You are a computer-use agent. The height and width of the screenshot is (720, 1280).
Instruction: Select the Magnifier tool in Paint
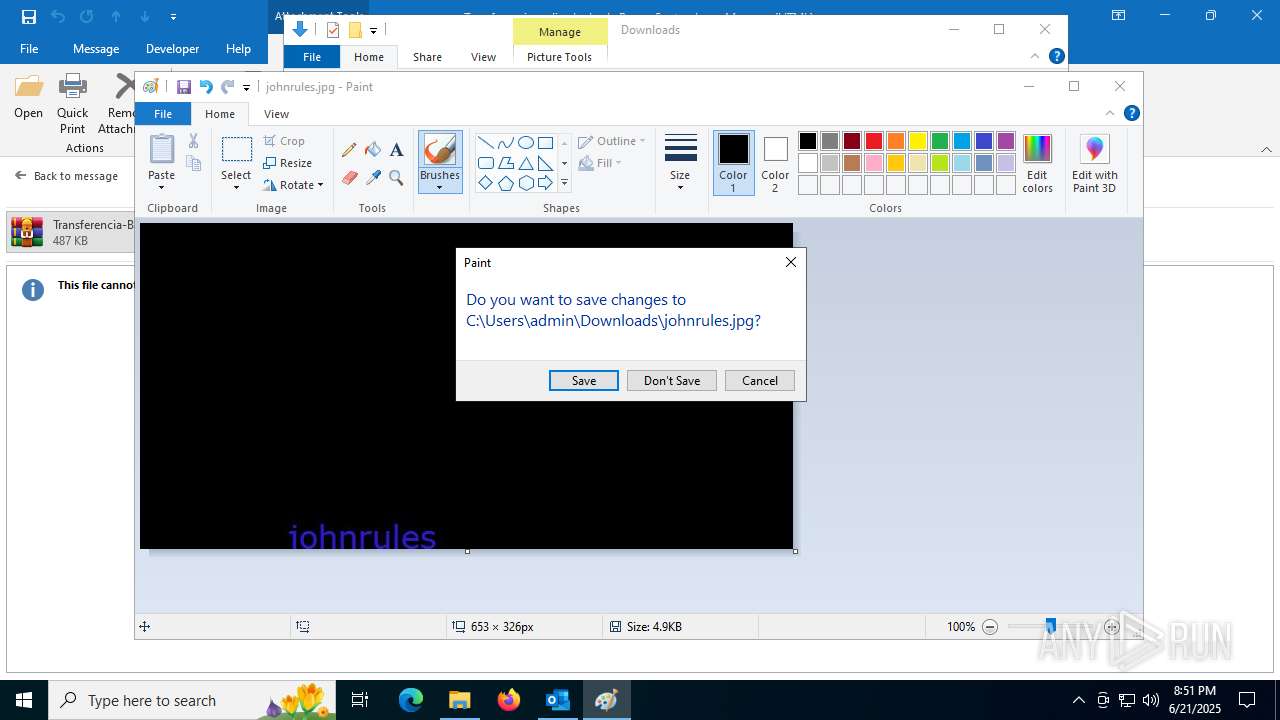point(397,178)
